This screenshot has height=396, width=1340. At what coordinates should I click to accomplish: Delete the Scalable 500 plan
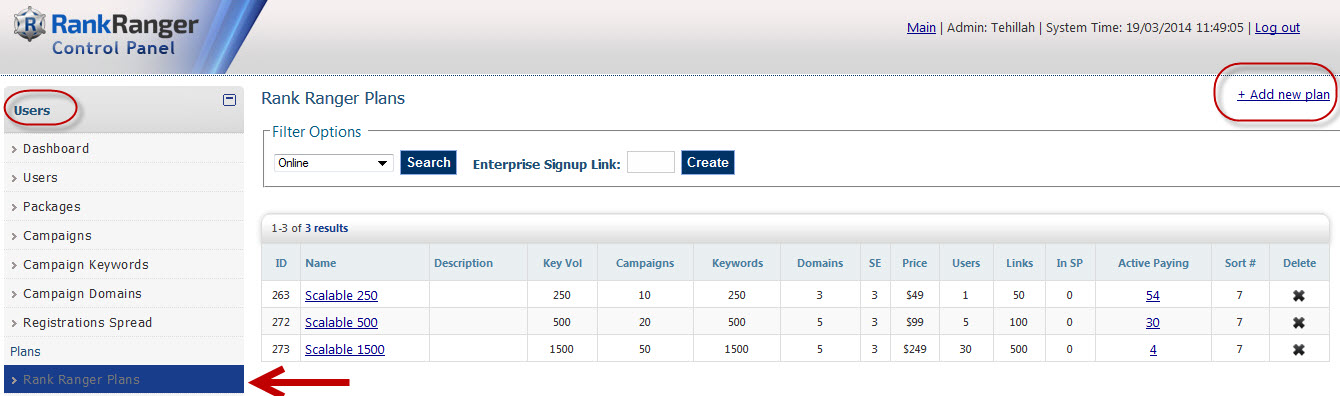point(1299,322)
